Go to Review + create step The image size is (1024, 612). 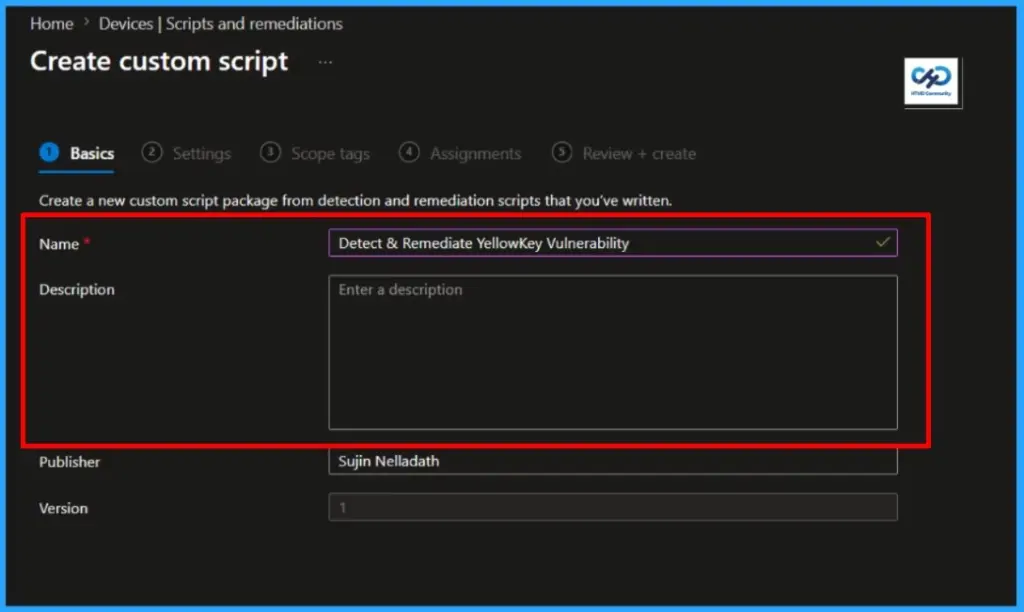(x=624, y=153)
